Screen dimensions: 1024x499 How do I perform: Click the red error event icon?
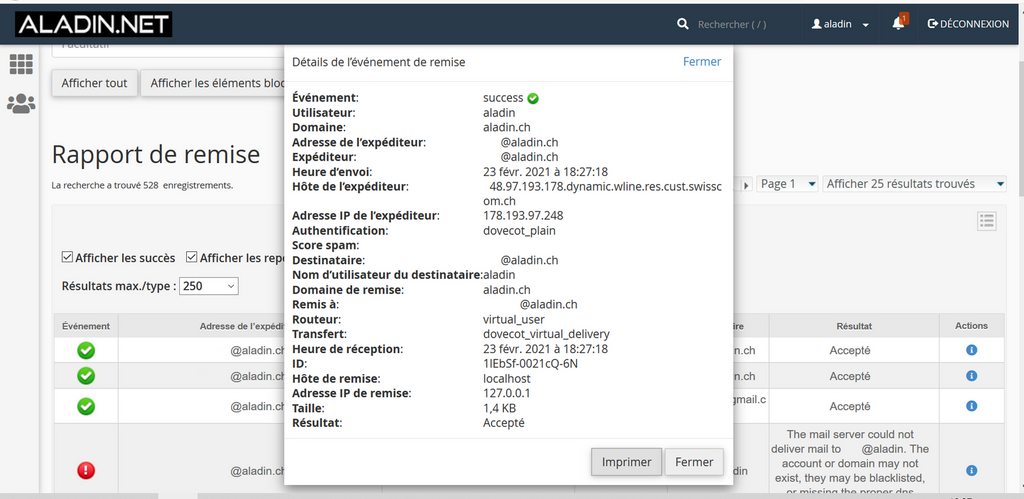point(86,470)
